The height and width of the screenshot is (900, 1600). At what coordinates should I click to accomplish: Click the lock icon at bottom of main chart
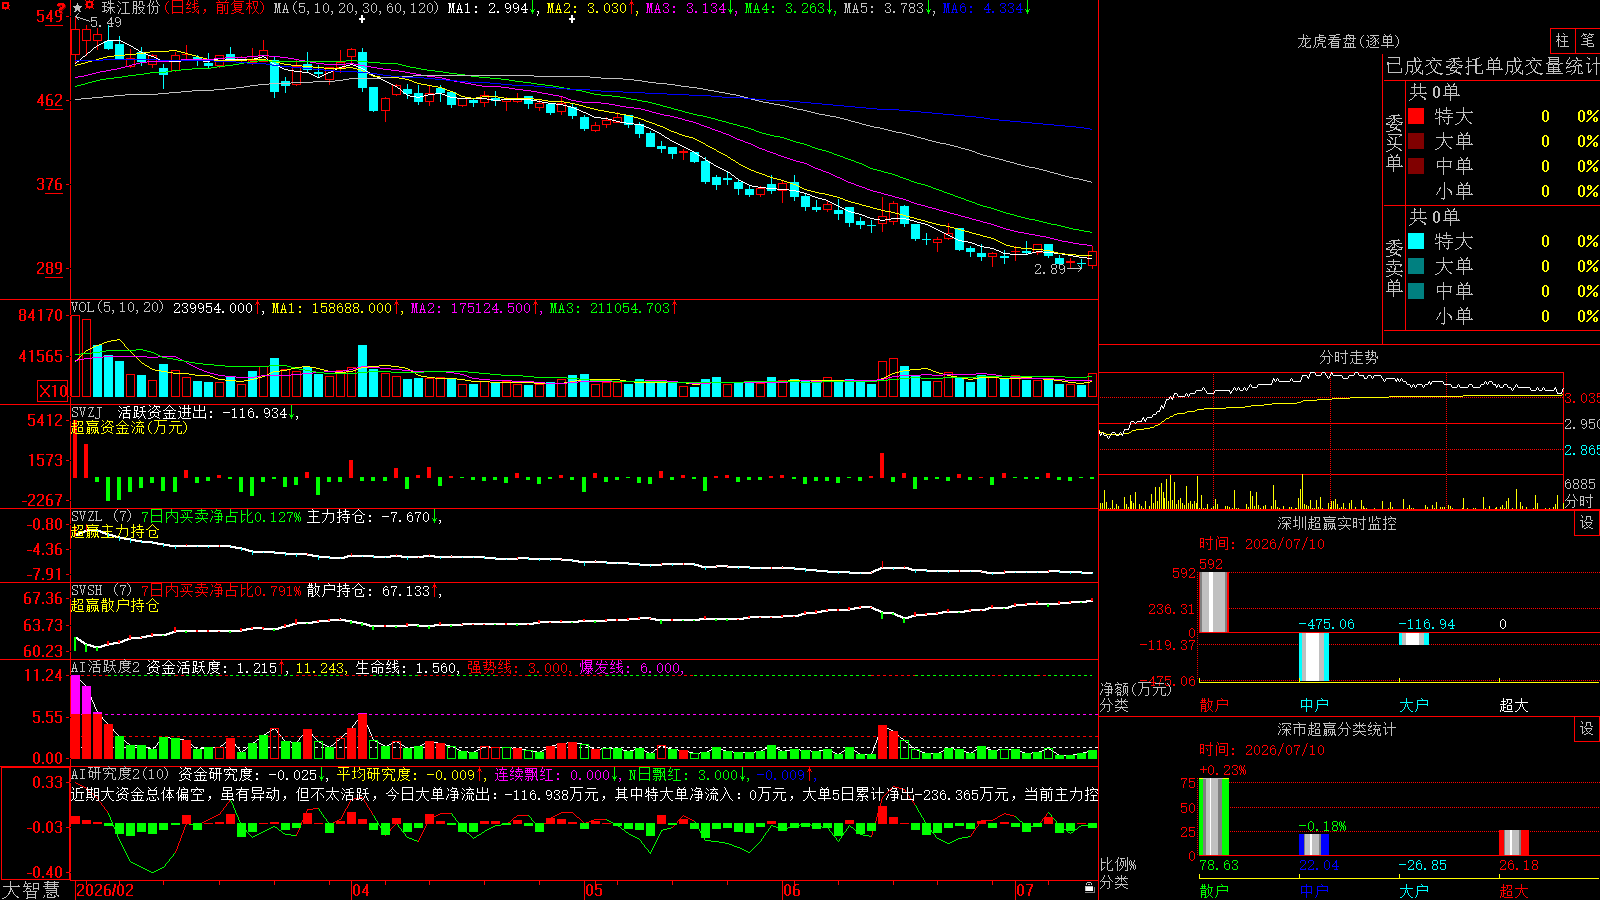tap(1089, 887)
